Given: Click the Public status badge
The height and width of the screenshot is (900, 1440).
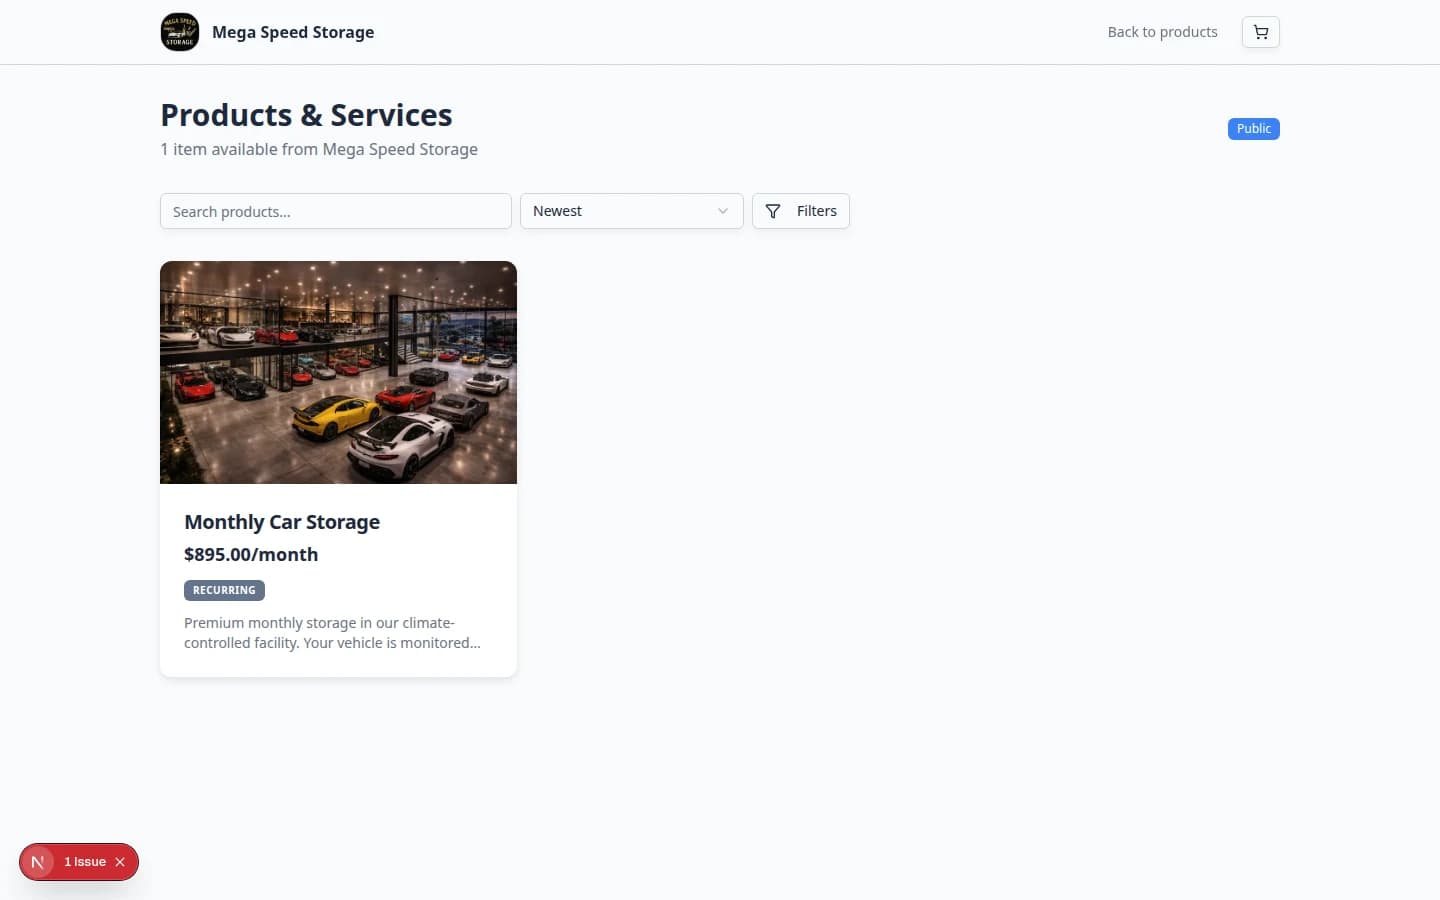Looking at the screenshot, I should [x=1253, y=129].
